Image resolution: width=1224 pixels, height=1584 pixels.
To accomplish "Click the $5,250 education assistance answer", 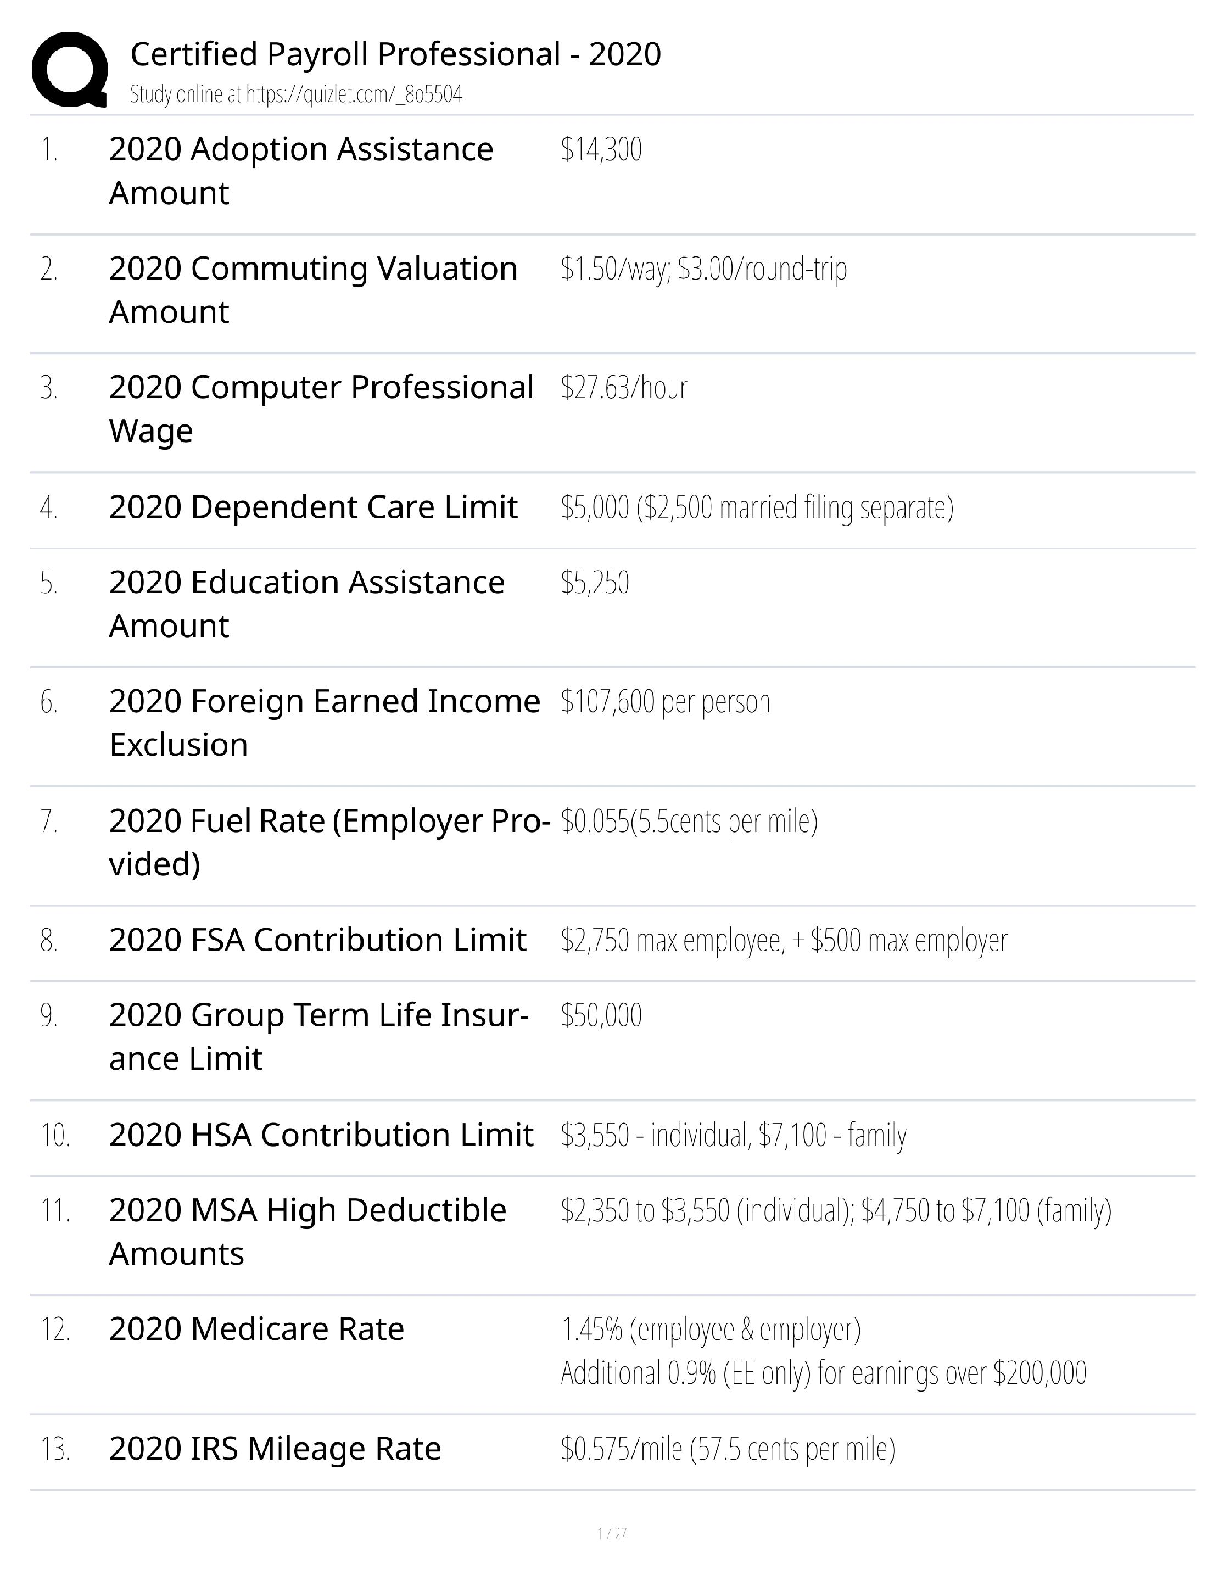I will pyautogui.click(x=595, y=583).
